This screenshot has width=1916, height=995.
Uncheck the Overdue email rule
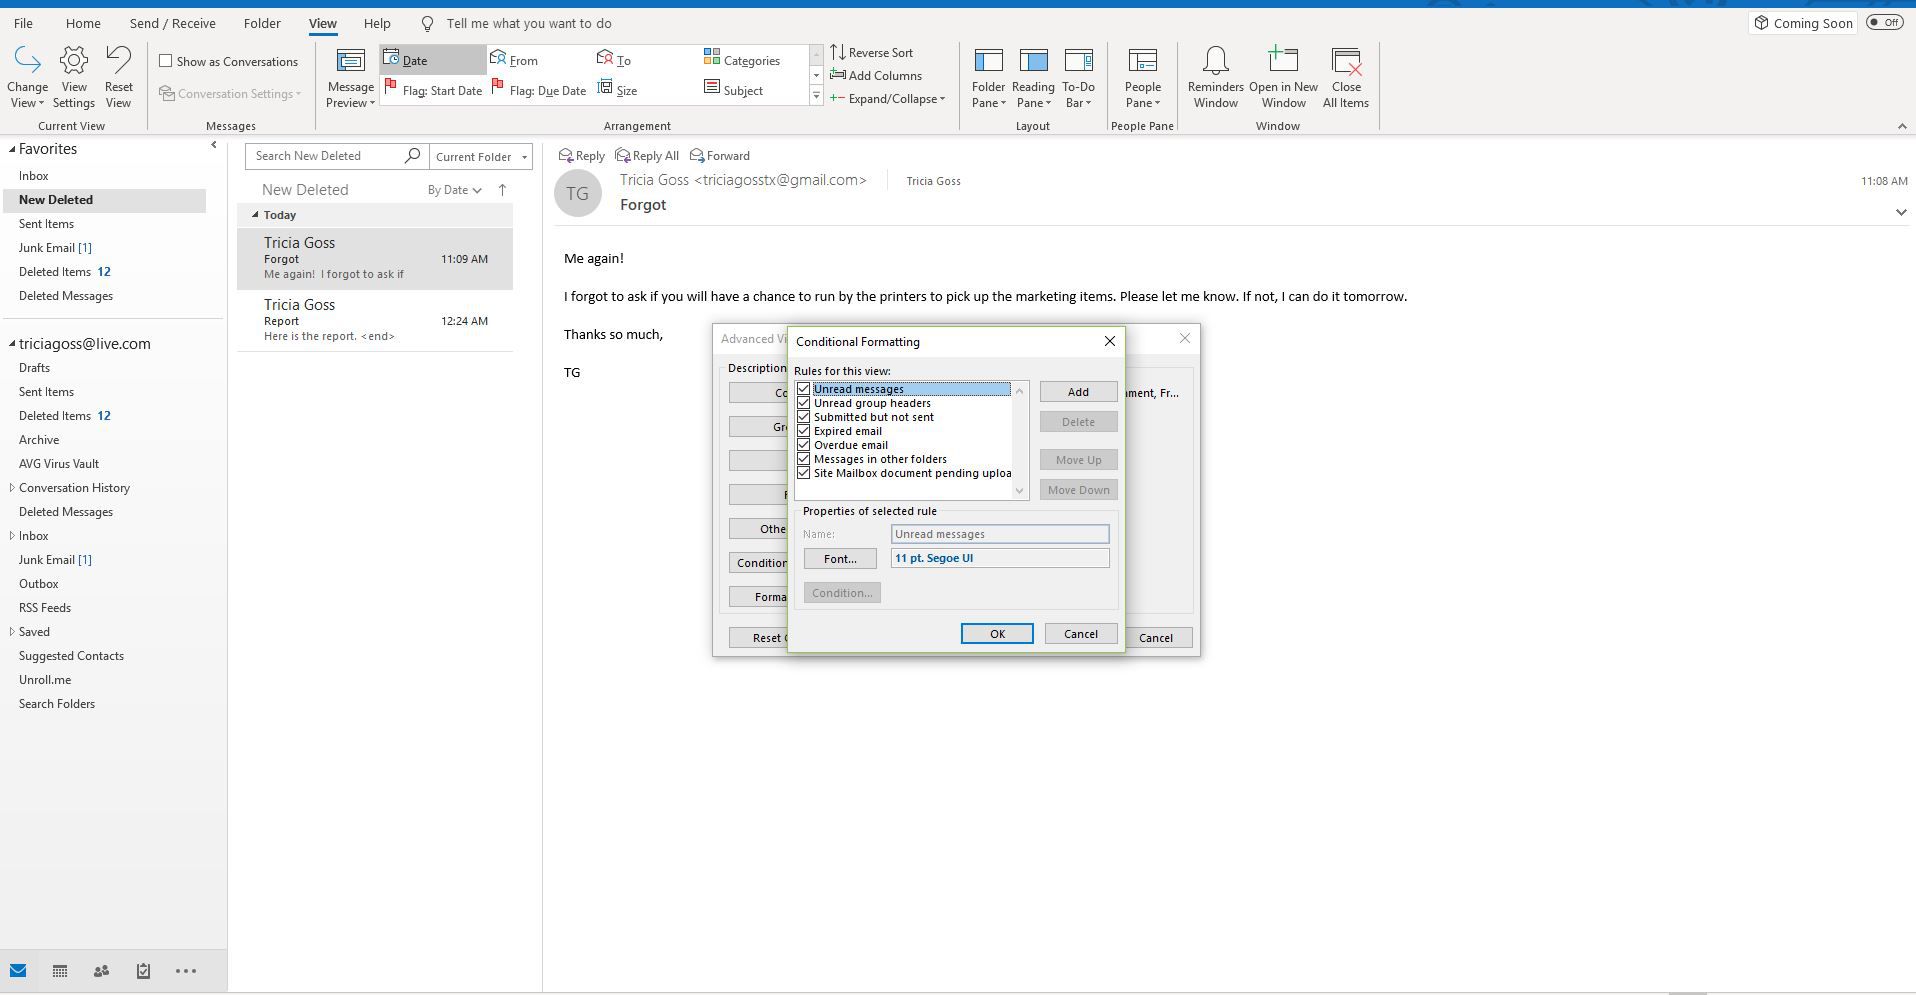803,445
